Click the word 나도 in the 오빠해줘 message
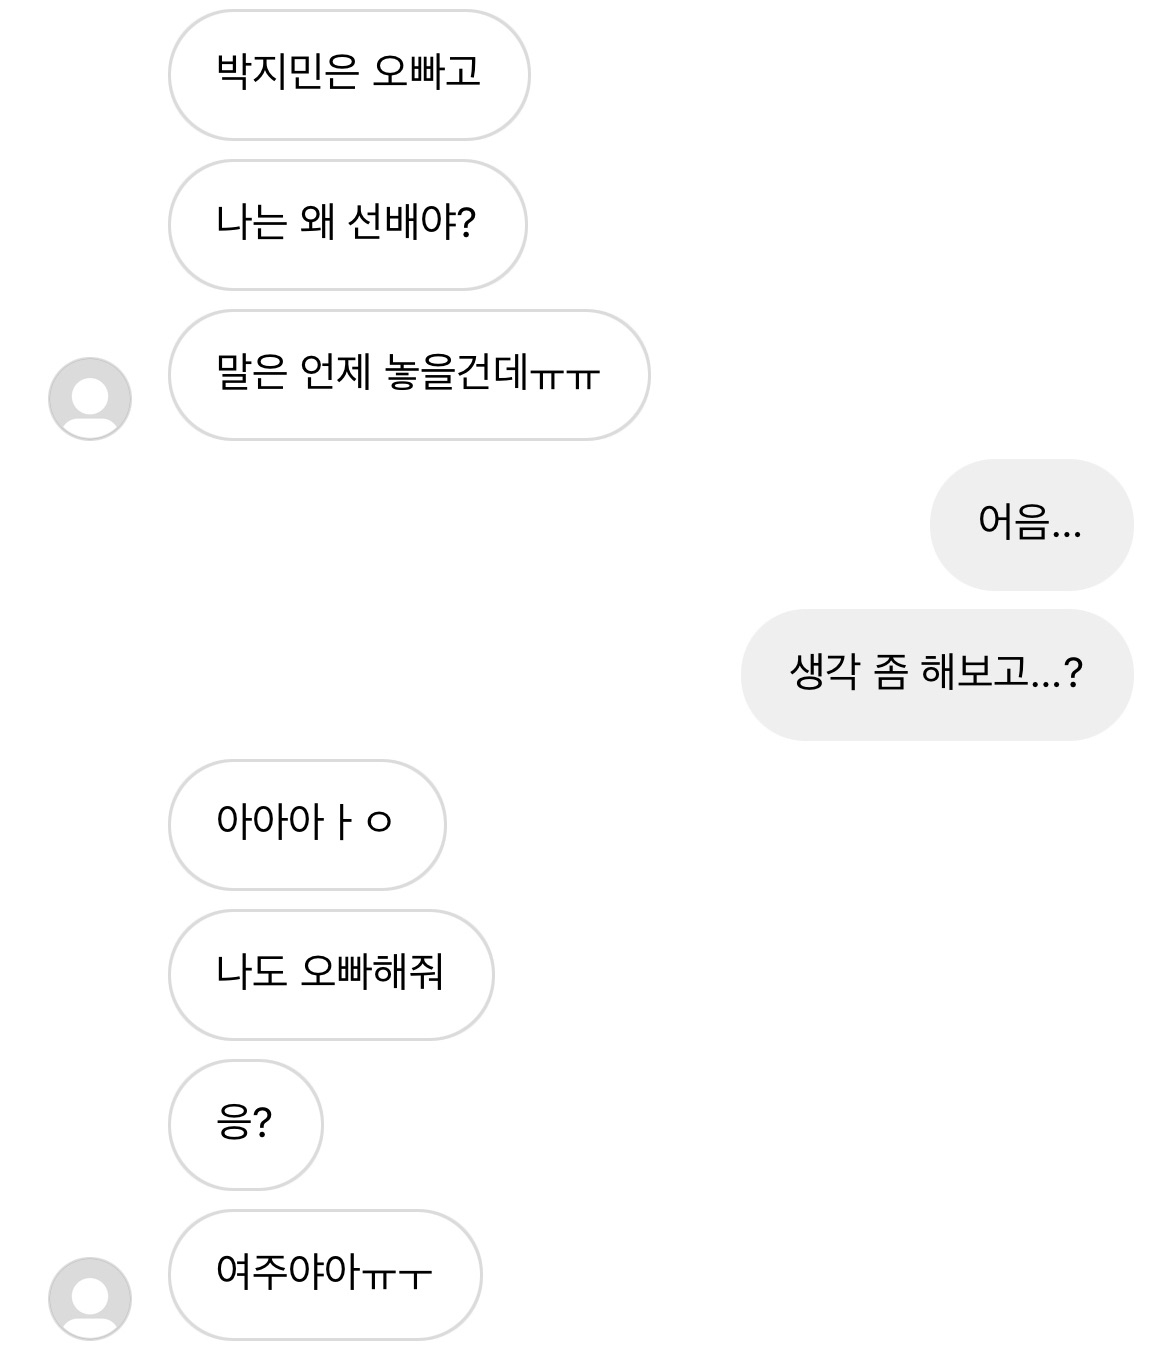This screenshot has width=1170, height=1351. point(251,972)
